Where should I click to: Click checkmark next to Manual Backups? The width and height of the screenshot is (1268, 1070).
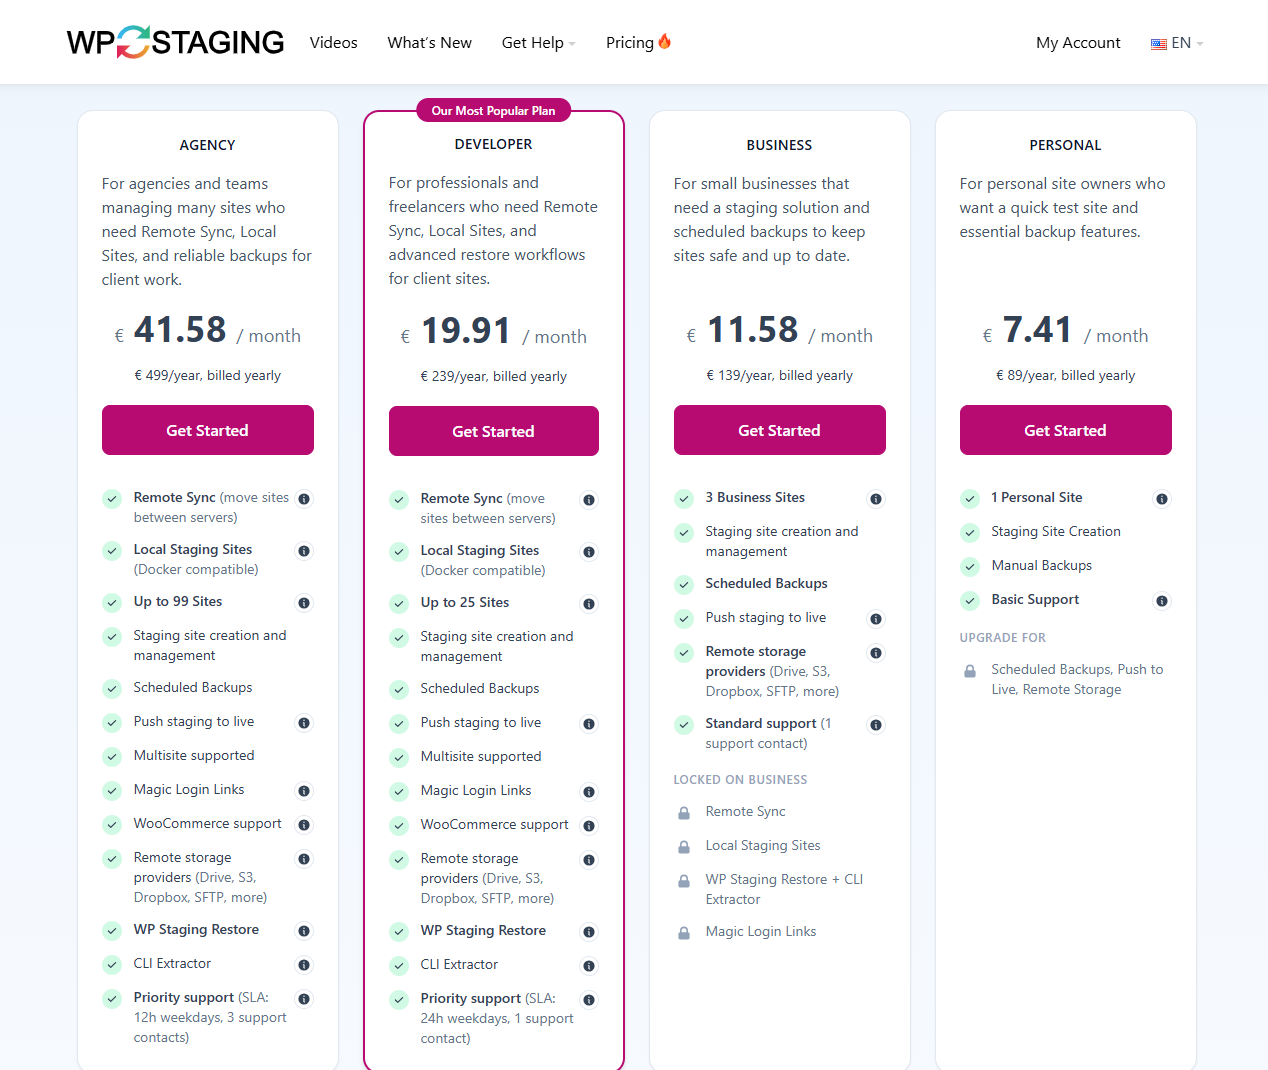970,567
